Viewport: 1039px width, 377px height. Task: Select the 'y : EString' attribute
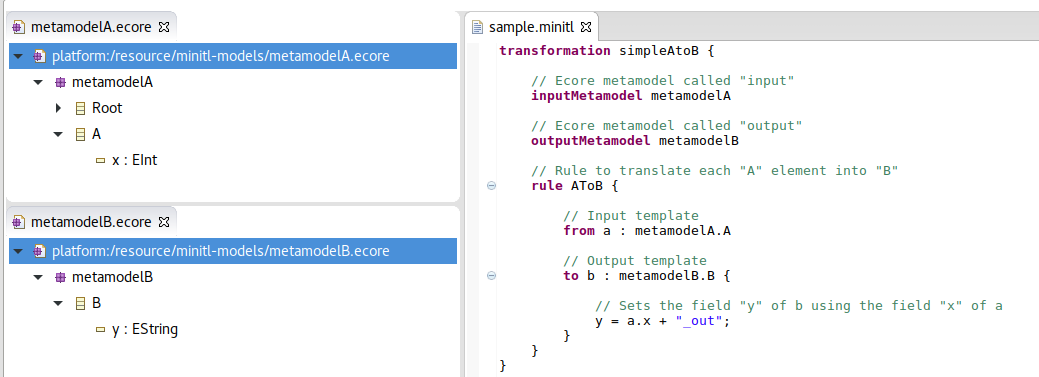[x=145, y=329]
